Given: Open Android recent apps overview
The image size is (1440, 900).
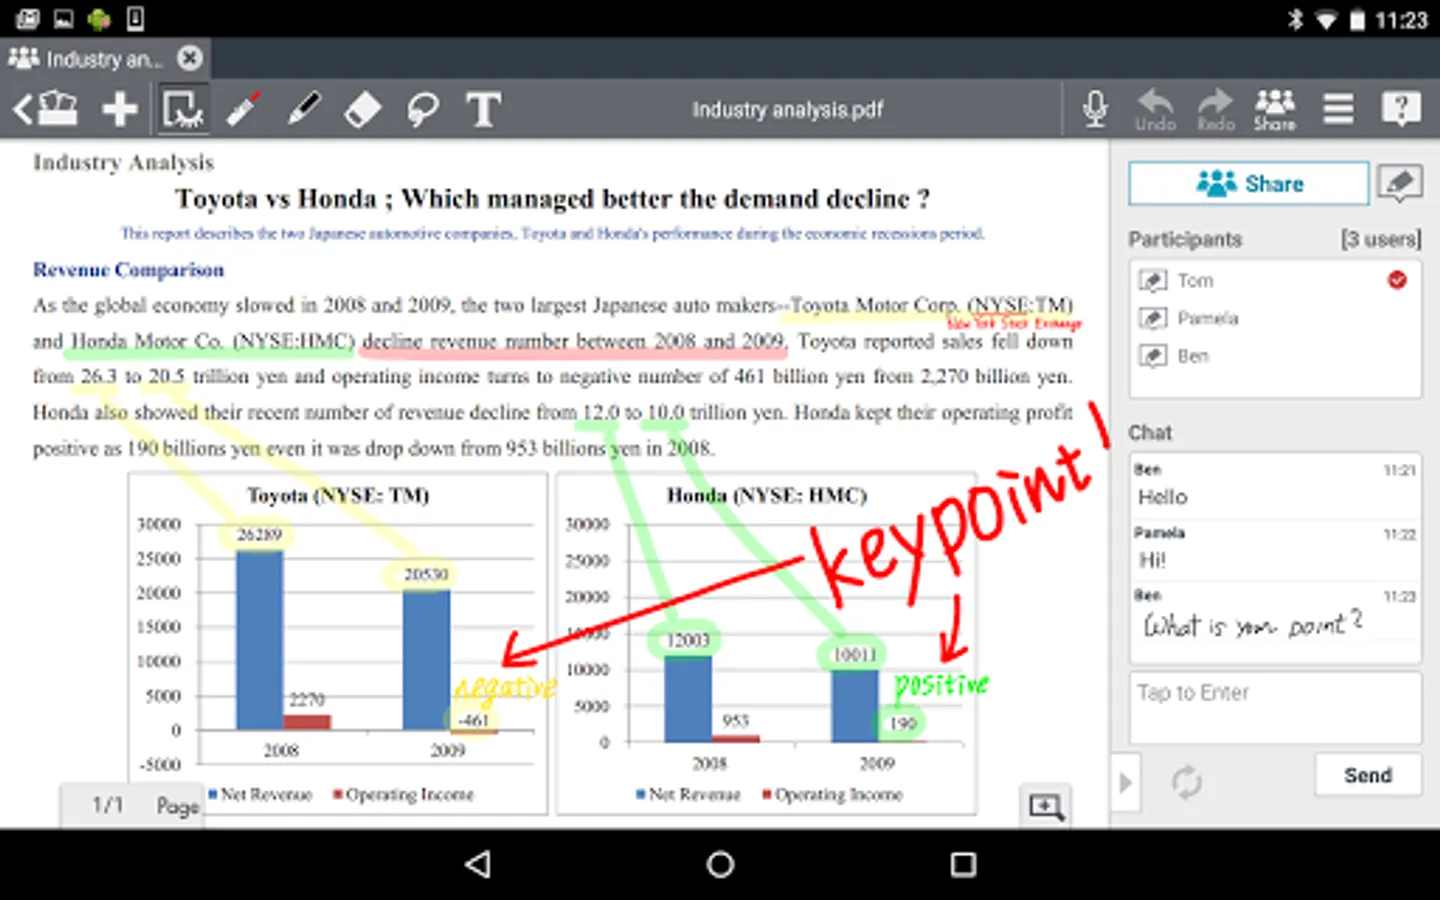Looking at the screenshot, I should coord(963,864).
